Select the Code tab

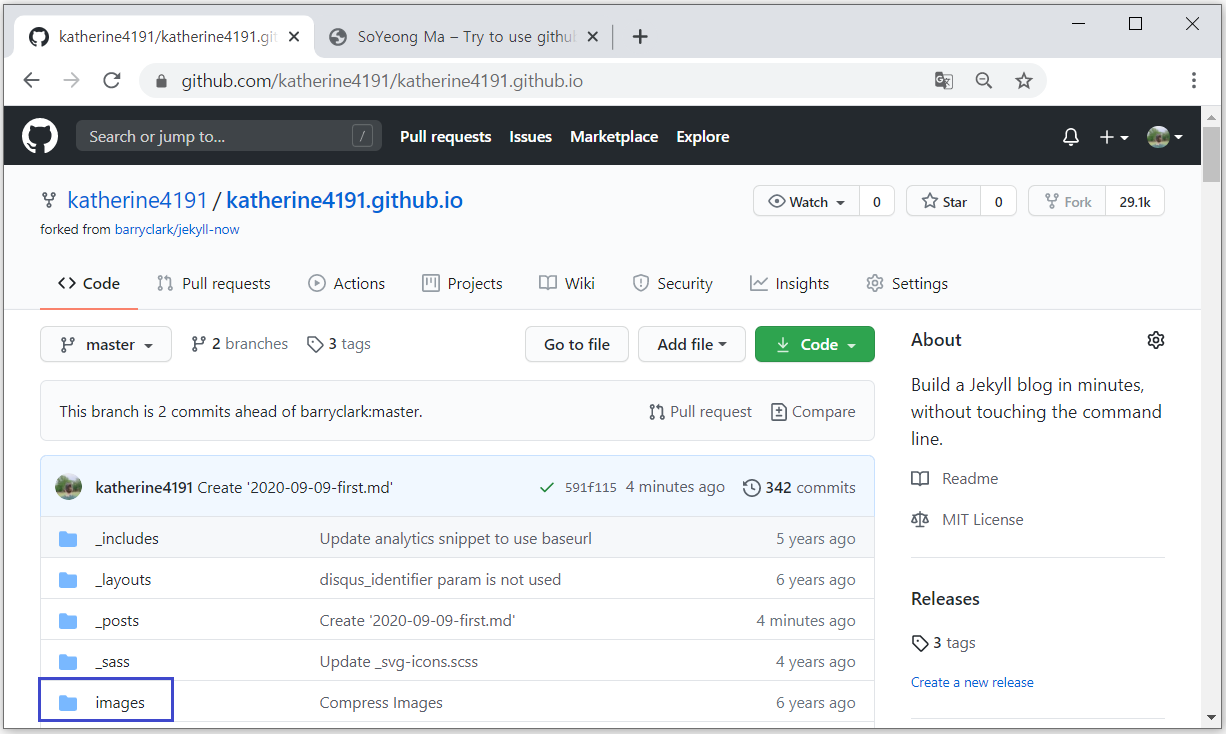89,283
